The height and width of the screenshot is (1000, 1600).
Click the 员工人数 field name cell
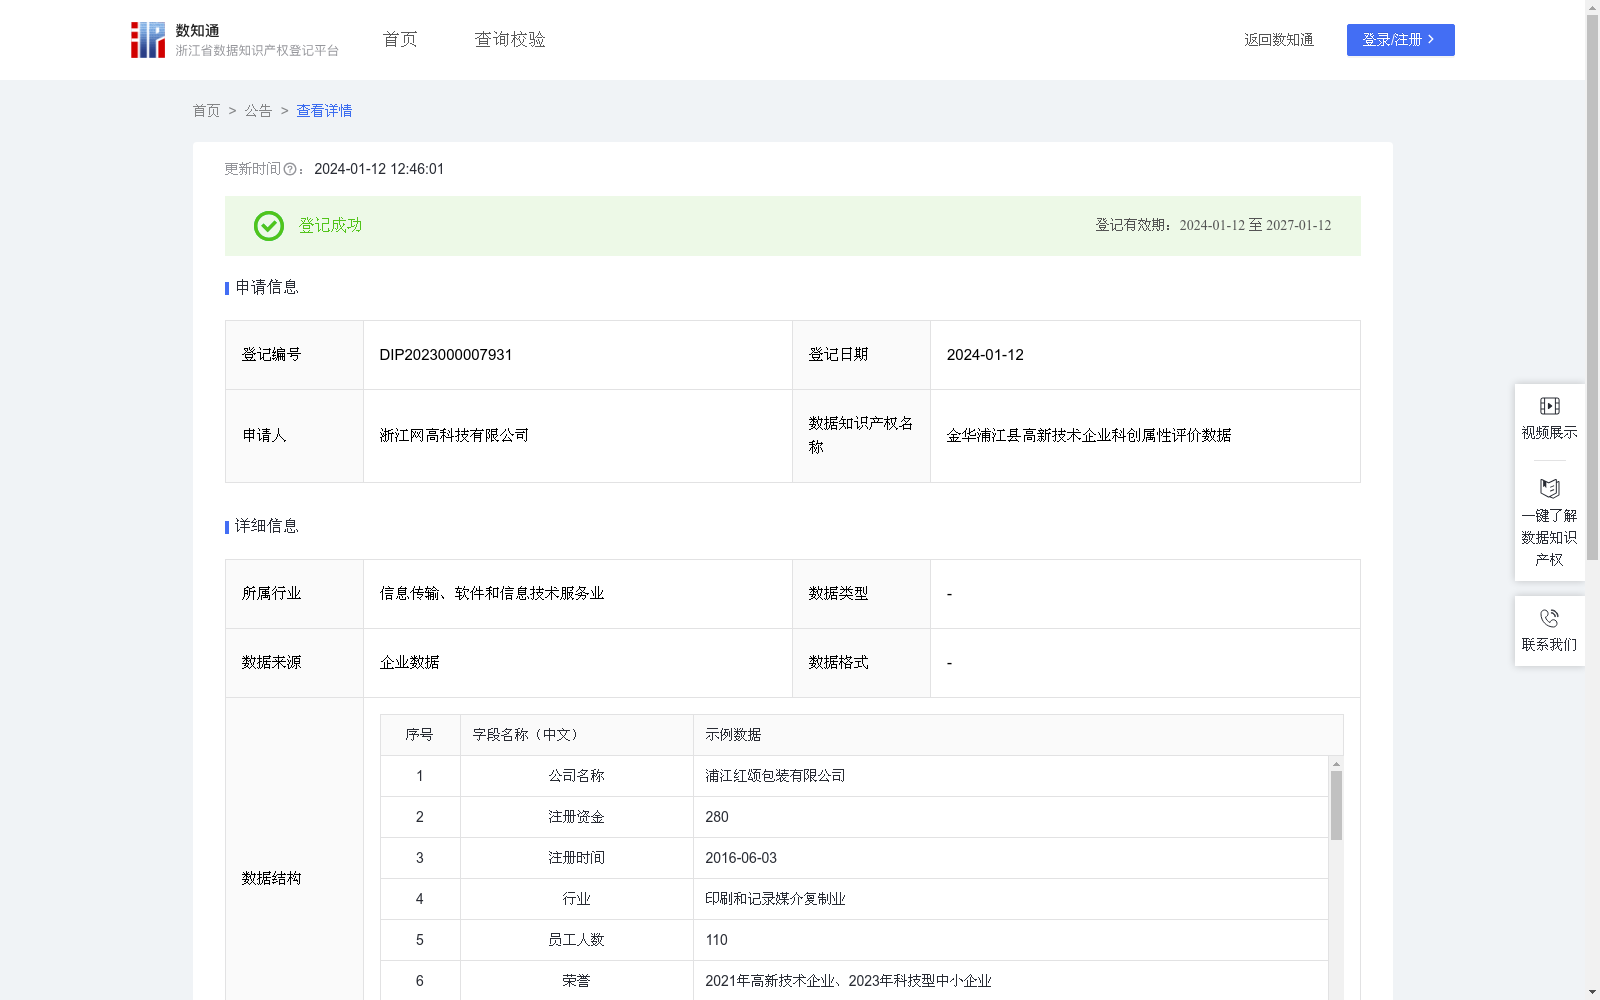coord(576,940)
